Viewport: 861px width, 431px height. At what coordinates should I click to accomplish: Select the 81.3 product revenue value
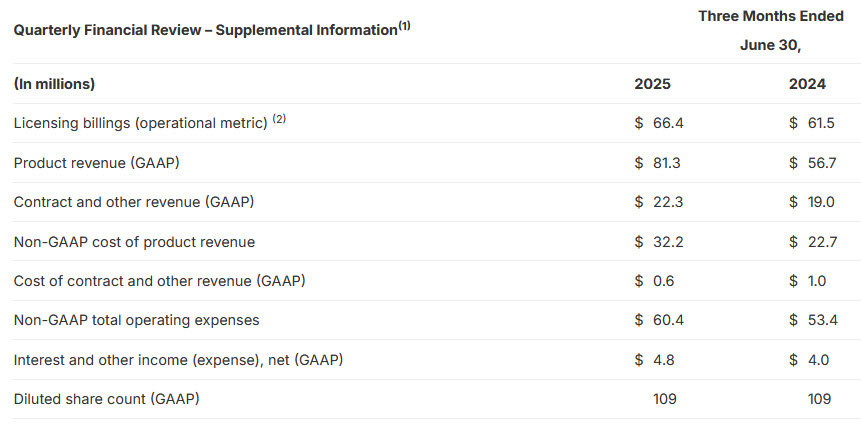pos(667,163)
